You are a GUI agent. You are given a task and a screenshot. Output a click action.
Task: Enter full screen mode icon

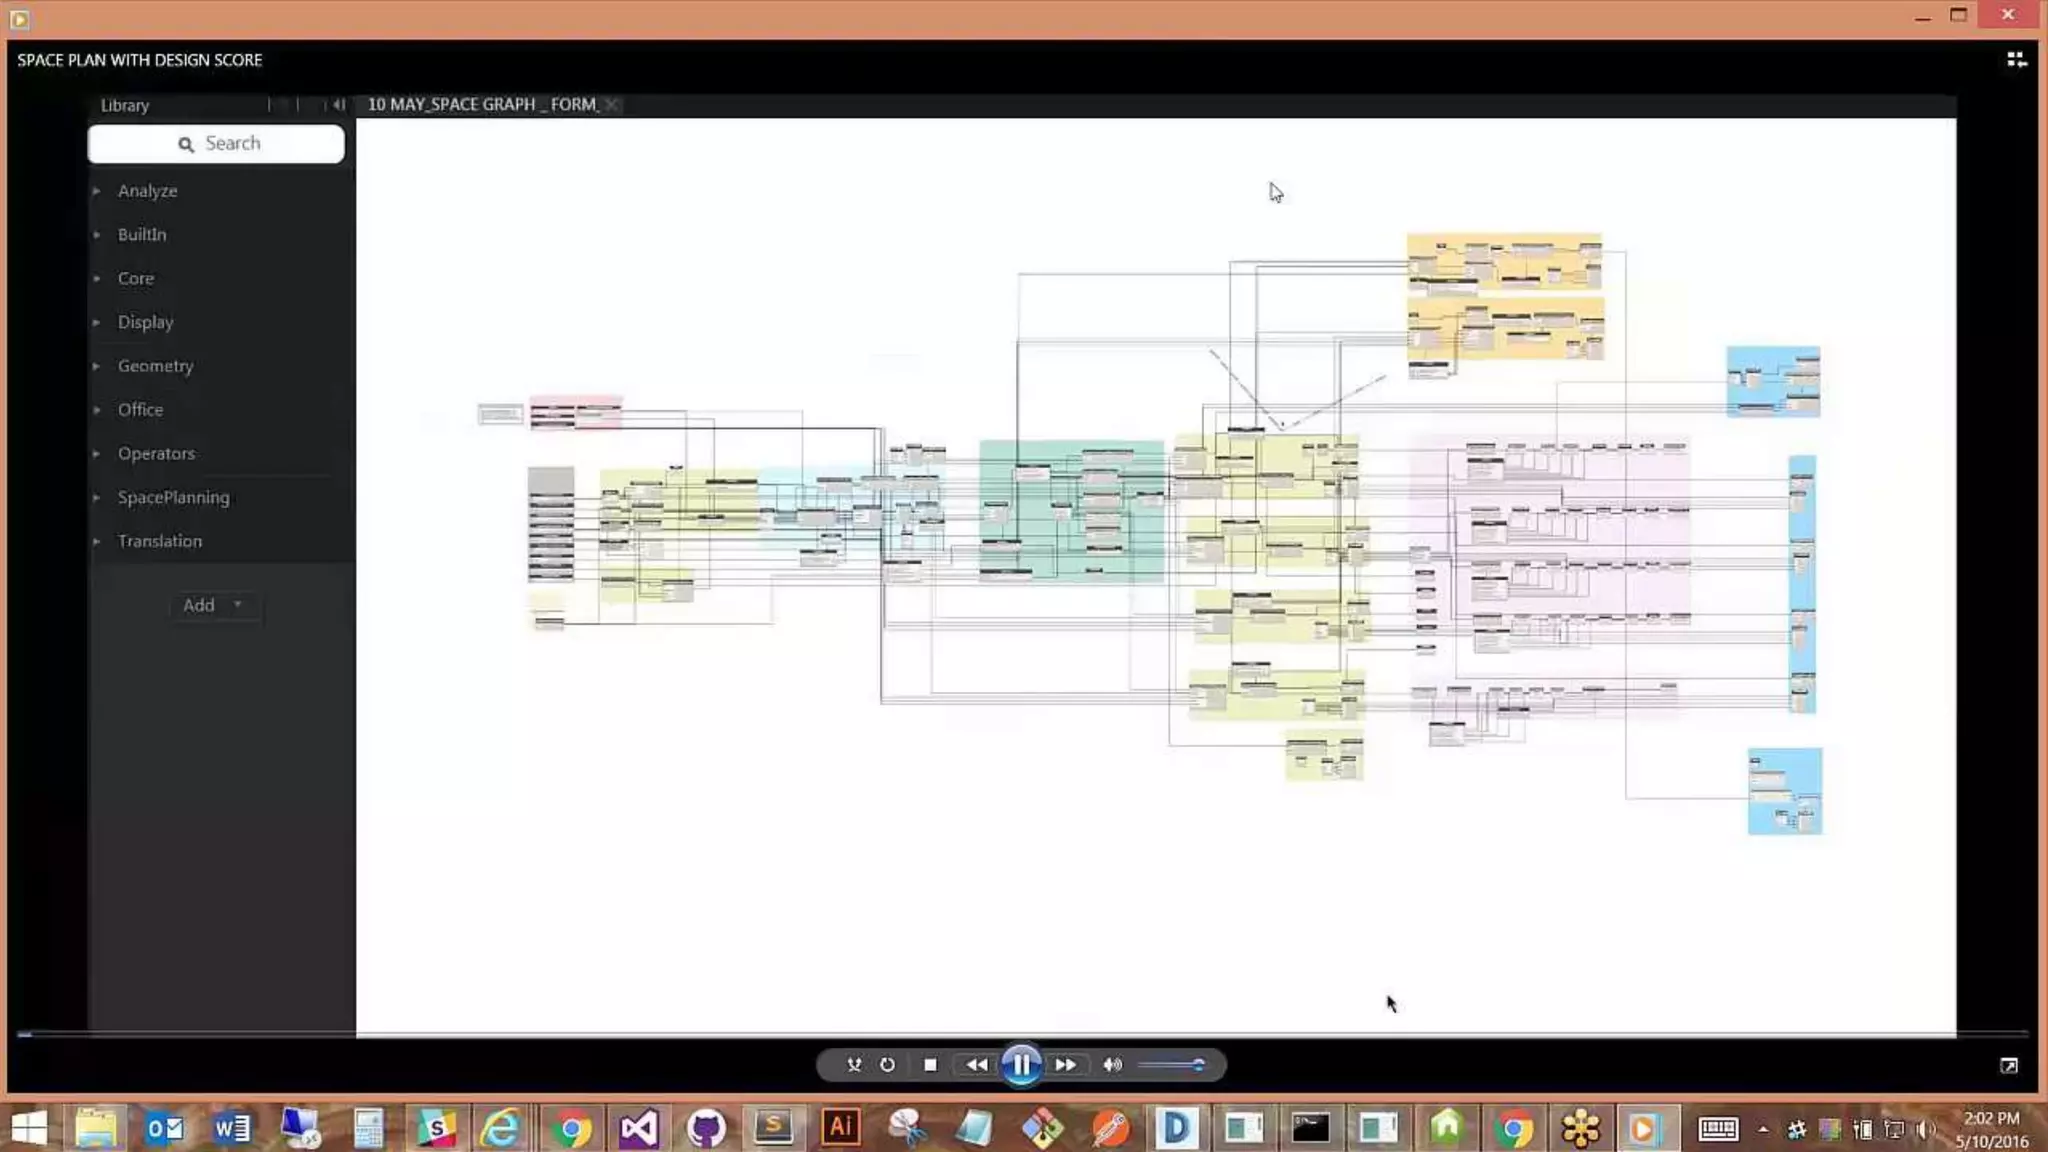(2008, 1066)
